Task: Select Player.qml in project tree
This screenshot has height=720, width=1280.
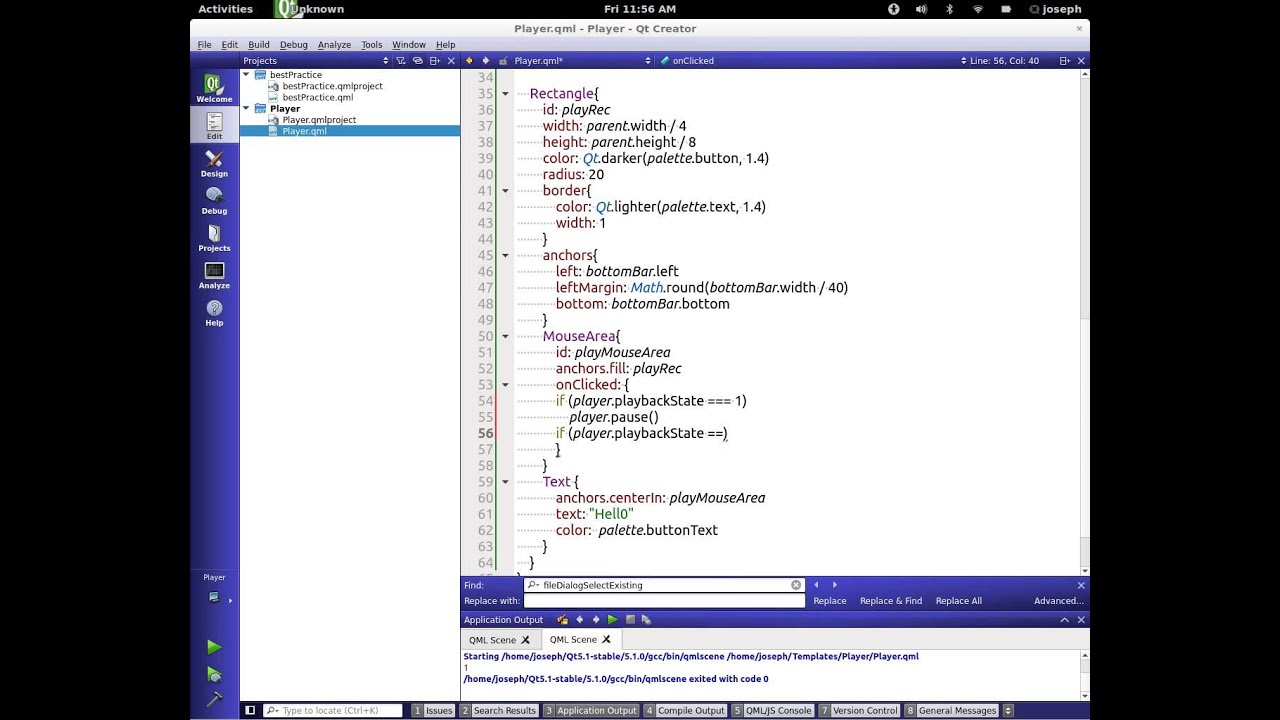Action: click(304, 131)
